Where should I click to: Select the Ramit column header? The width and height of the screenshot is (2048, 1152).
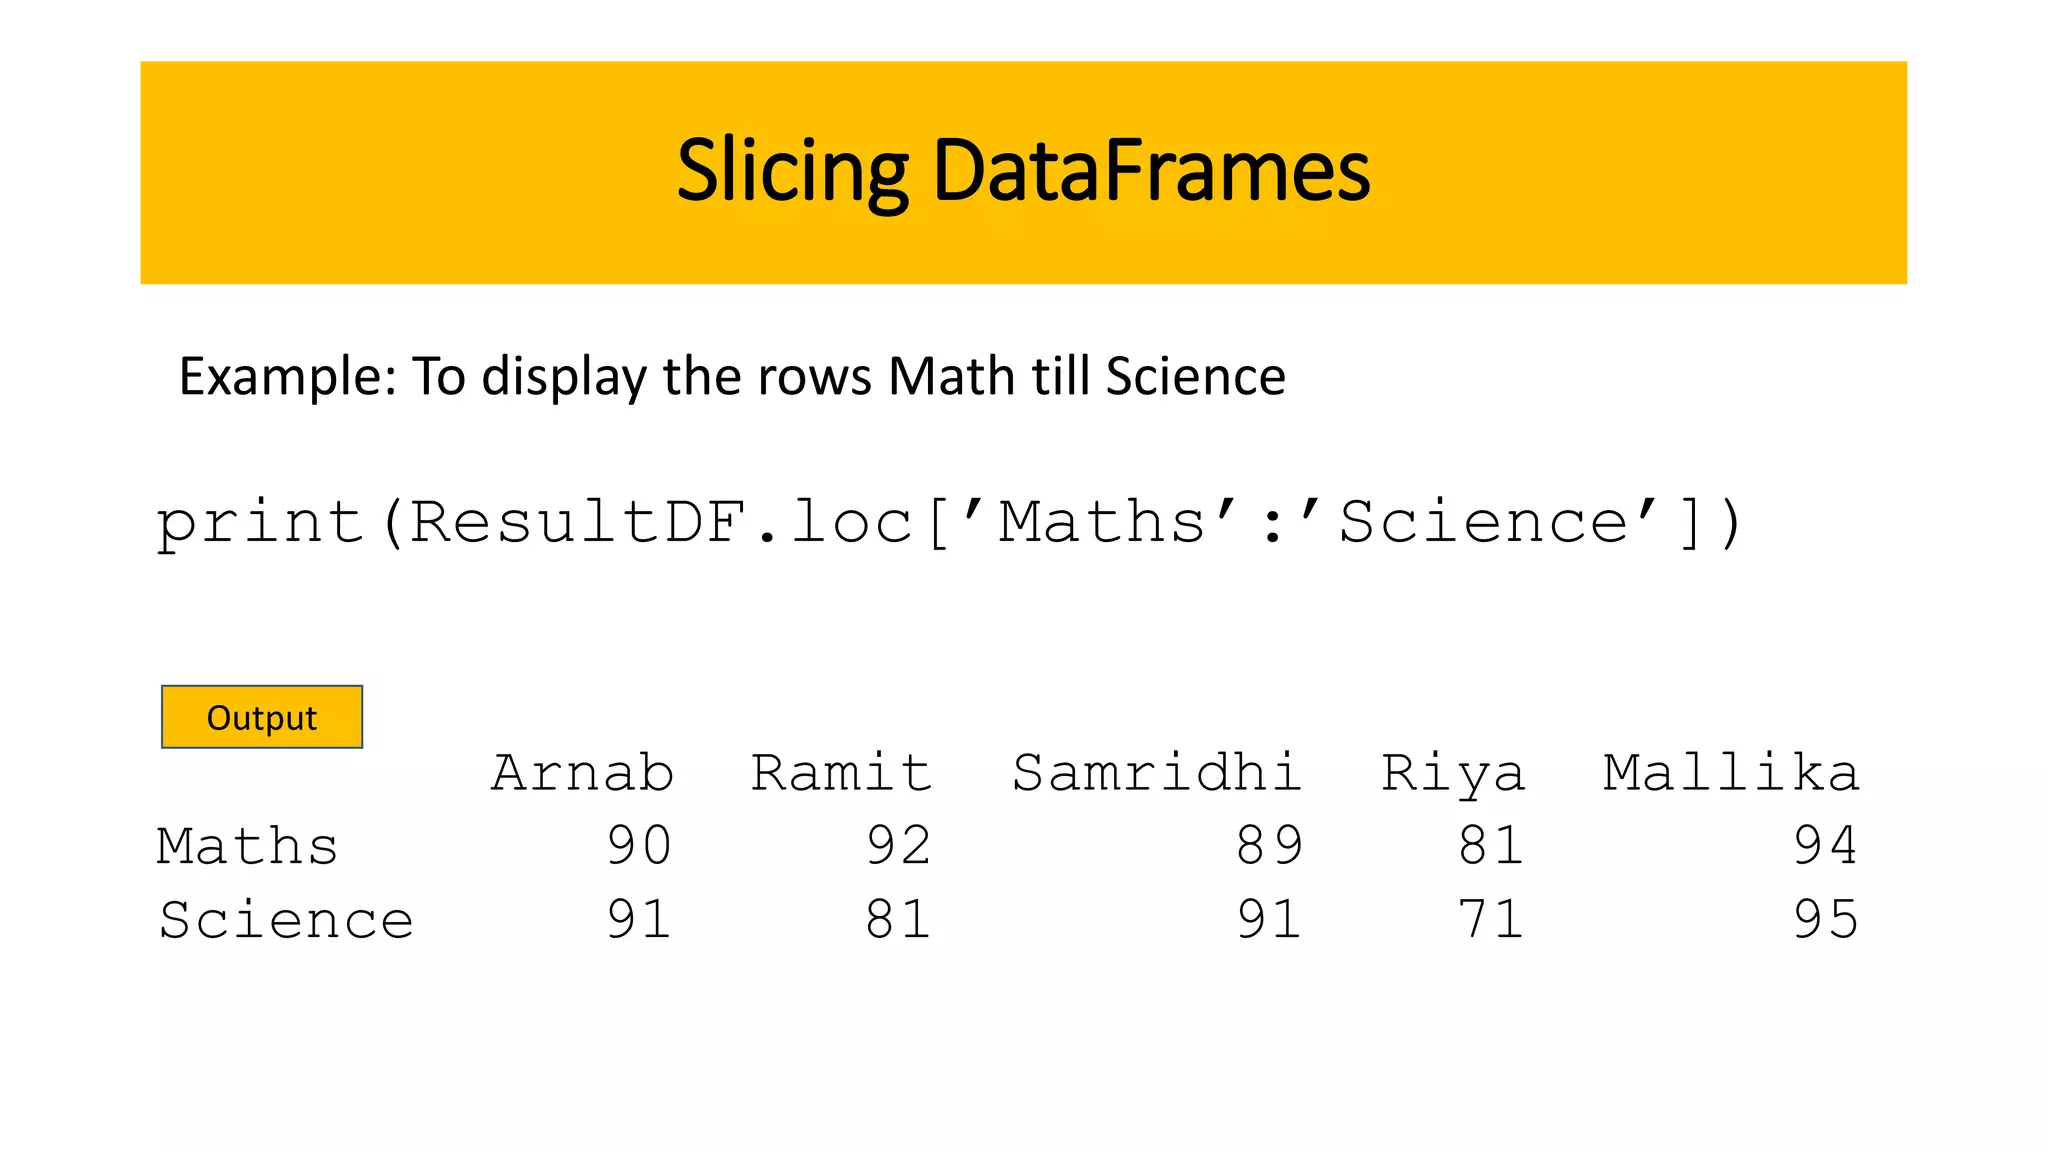[x=842, y=773]
